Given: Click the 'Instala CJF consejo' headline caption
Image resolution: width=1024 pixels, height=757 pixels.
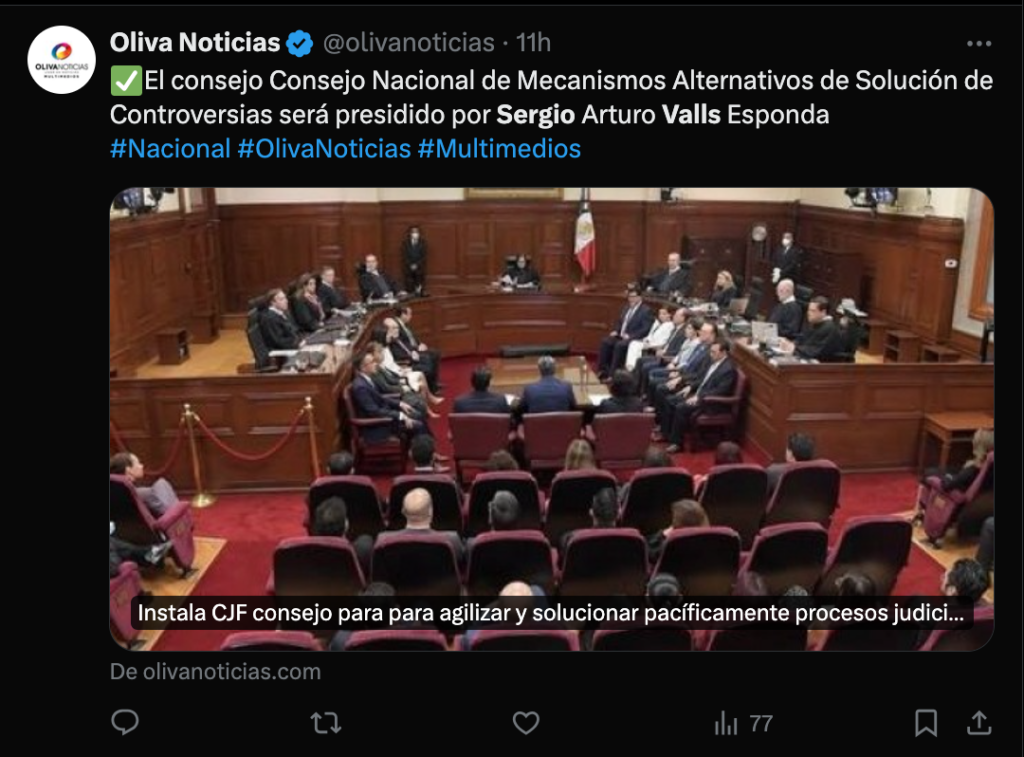Looking at the screenshot, I should click(x=551, y=613).
